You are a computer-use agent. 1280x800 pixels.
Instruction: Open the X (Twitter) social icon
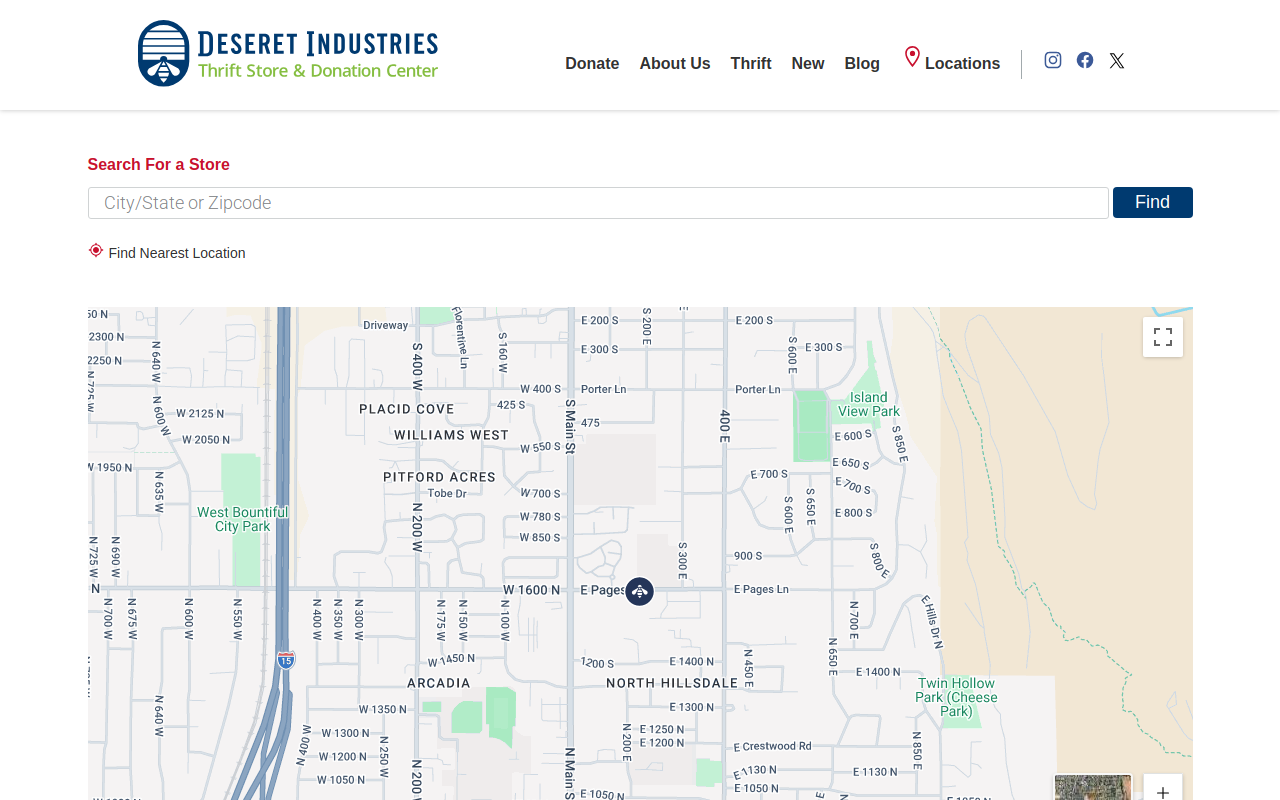1117,61
